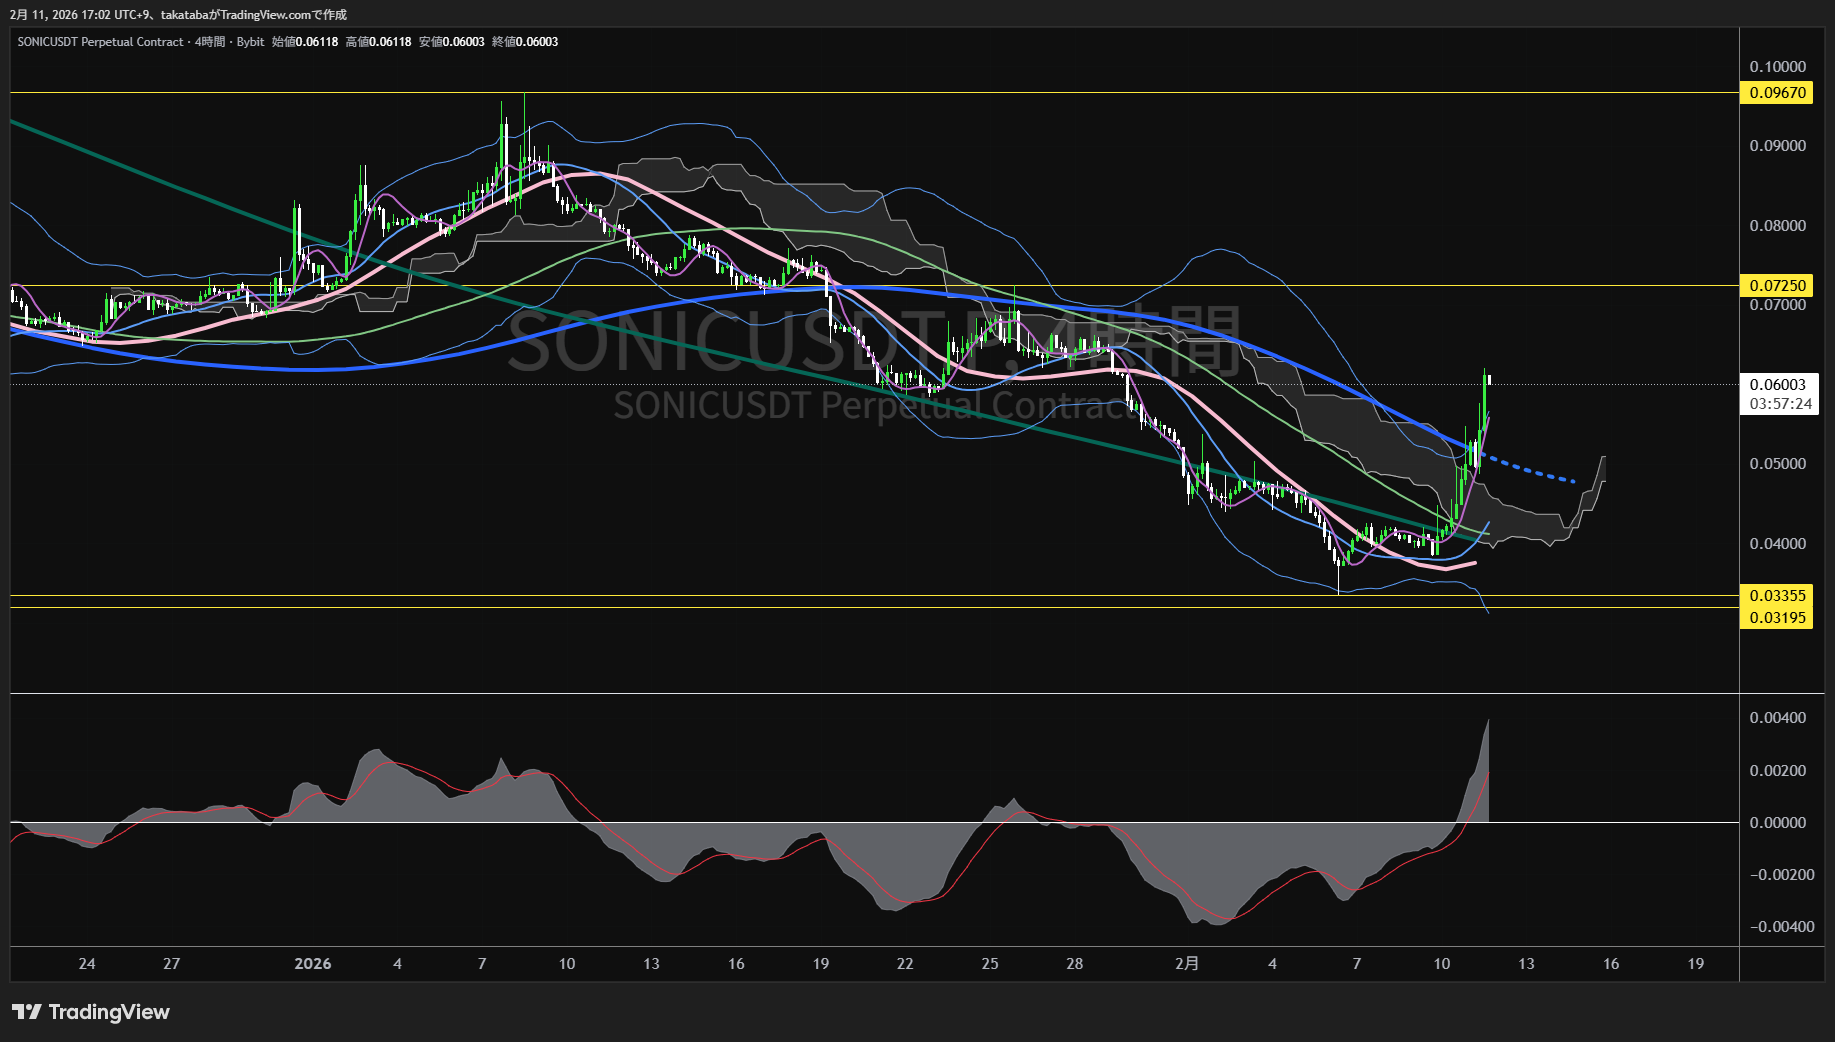
Task: Click the chart creation timestamp header text
Action: coord(178,14)
